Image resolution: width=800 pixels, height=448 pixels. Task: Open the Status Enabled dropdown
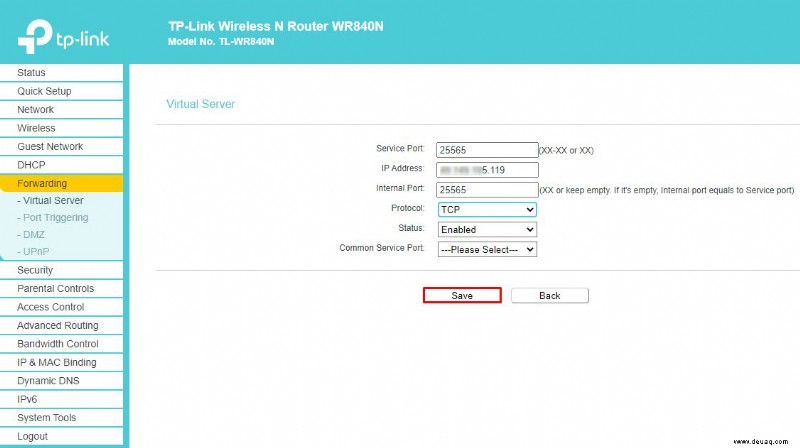coord(487,230)
